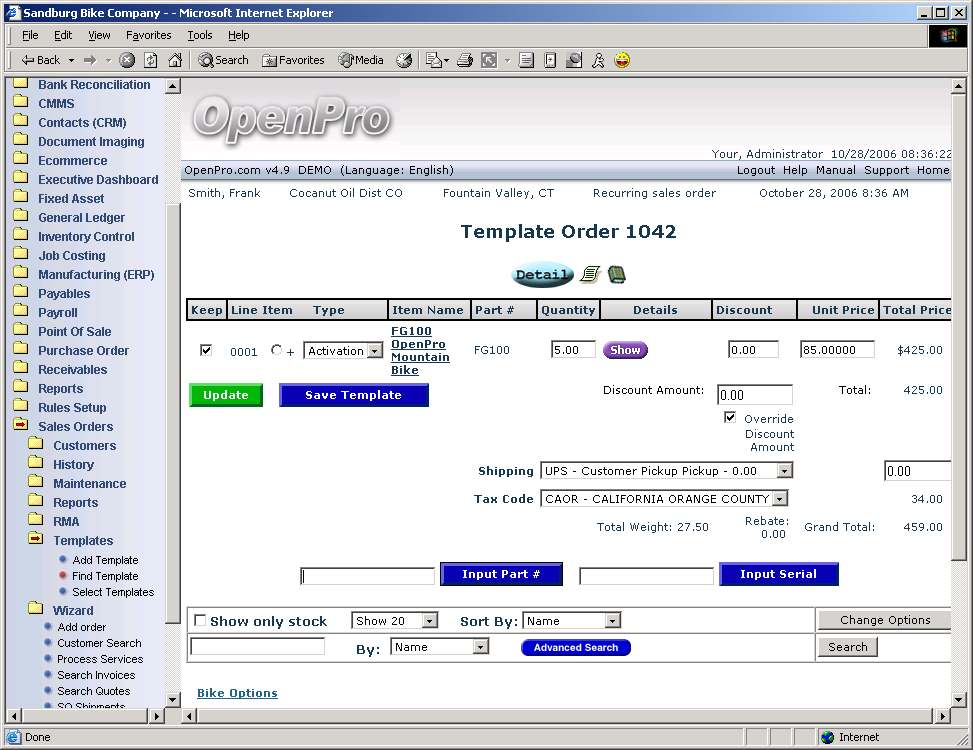Image resolution: width=973 pixels, height=750 pixels.
Task: Expand the Tax Code dropdown
Action: coord(779,499)
